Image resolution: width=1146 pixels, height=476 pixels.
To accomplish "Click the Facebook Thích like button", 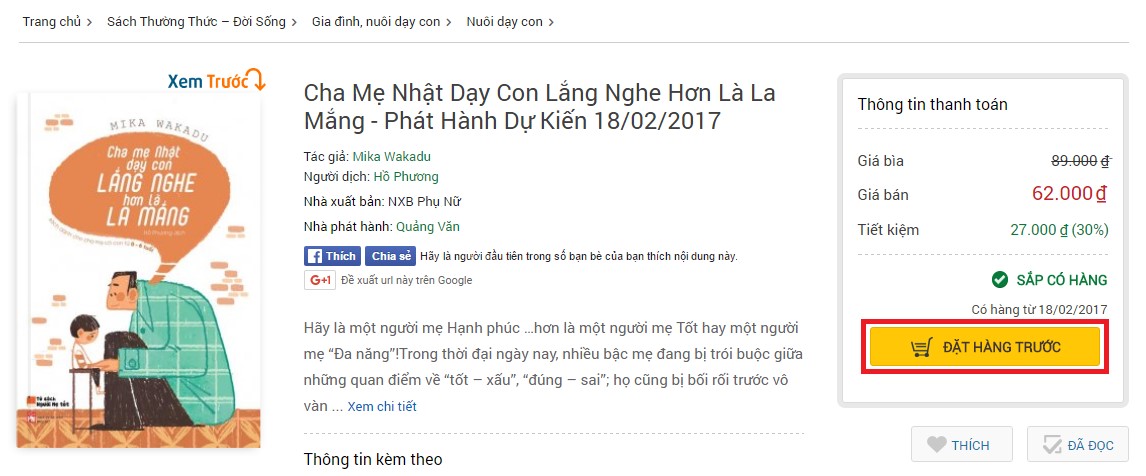I will 333,256.
